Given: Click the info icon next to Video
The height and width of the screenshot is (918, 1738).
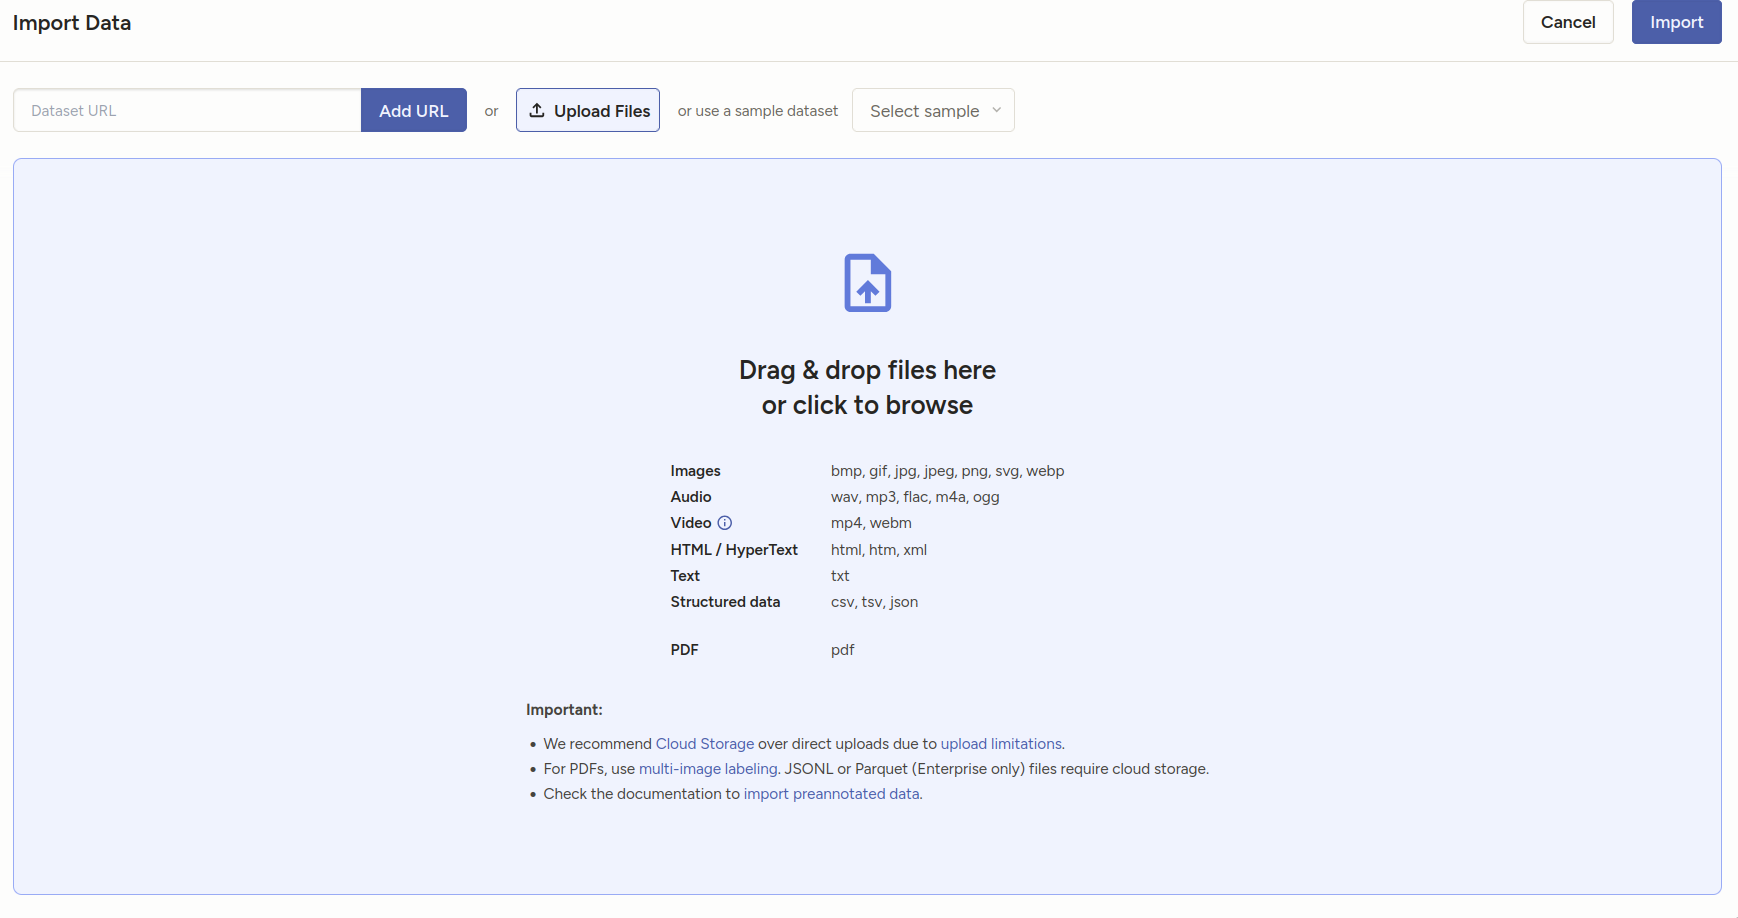Looking at the screenshot, I should point(725,523).
